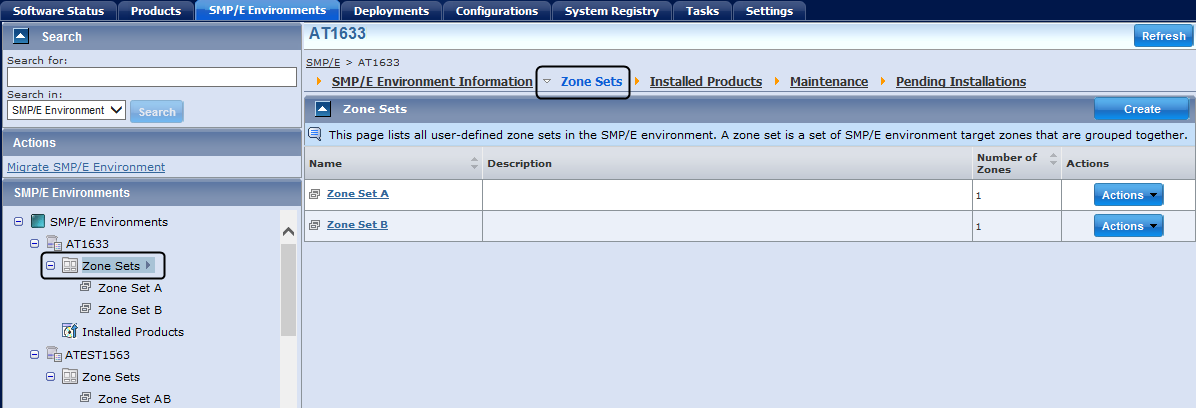Click the Zone Sets folder icon under AT1633

(69, 266)
